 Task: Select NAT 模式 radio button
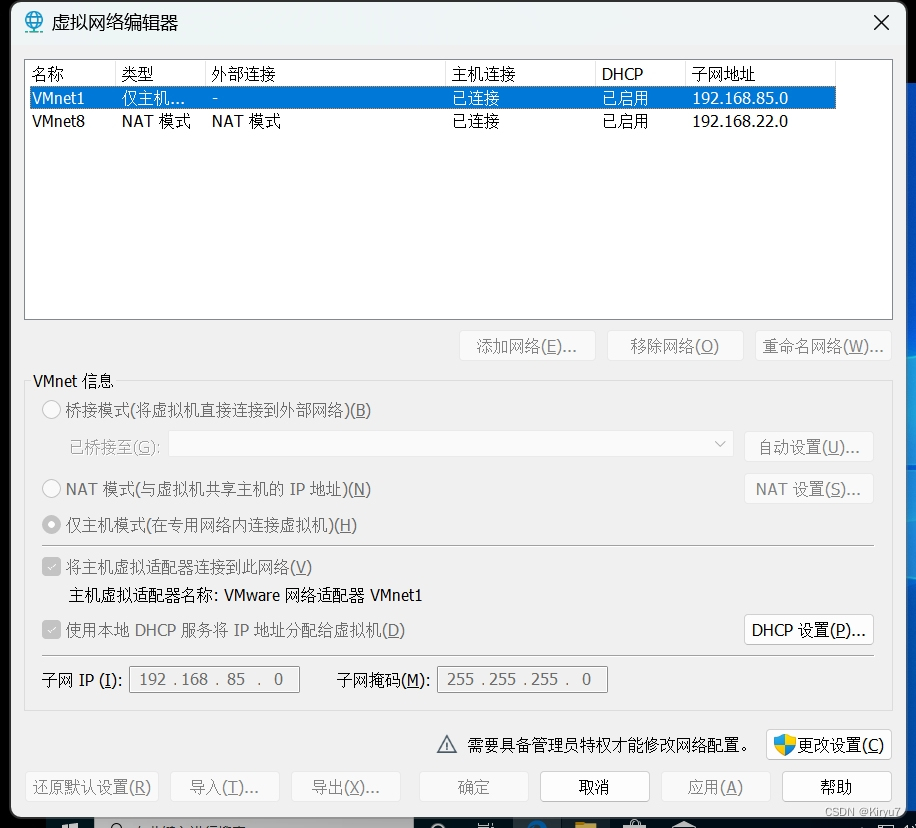[x=51, y=489]
